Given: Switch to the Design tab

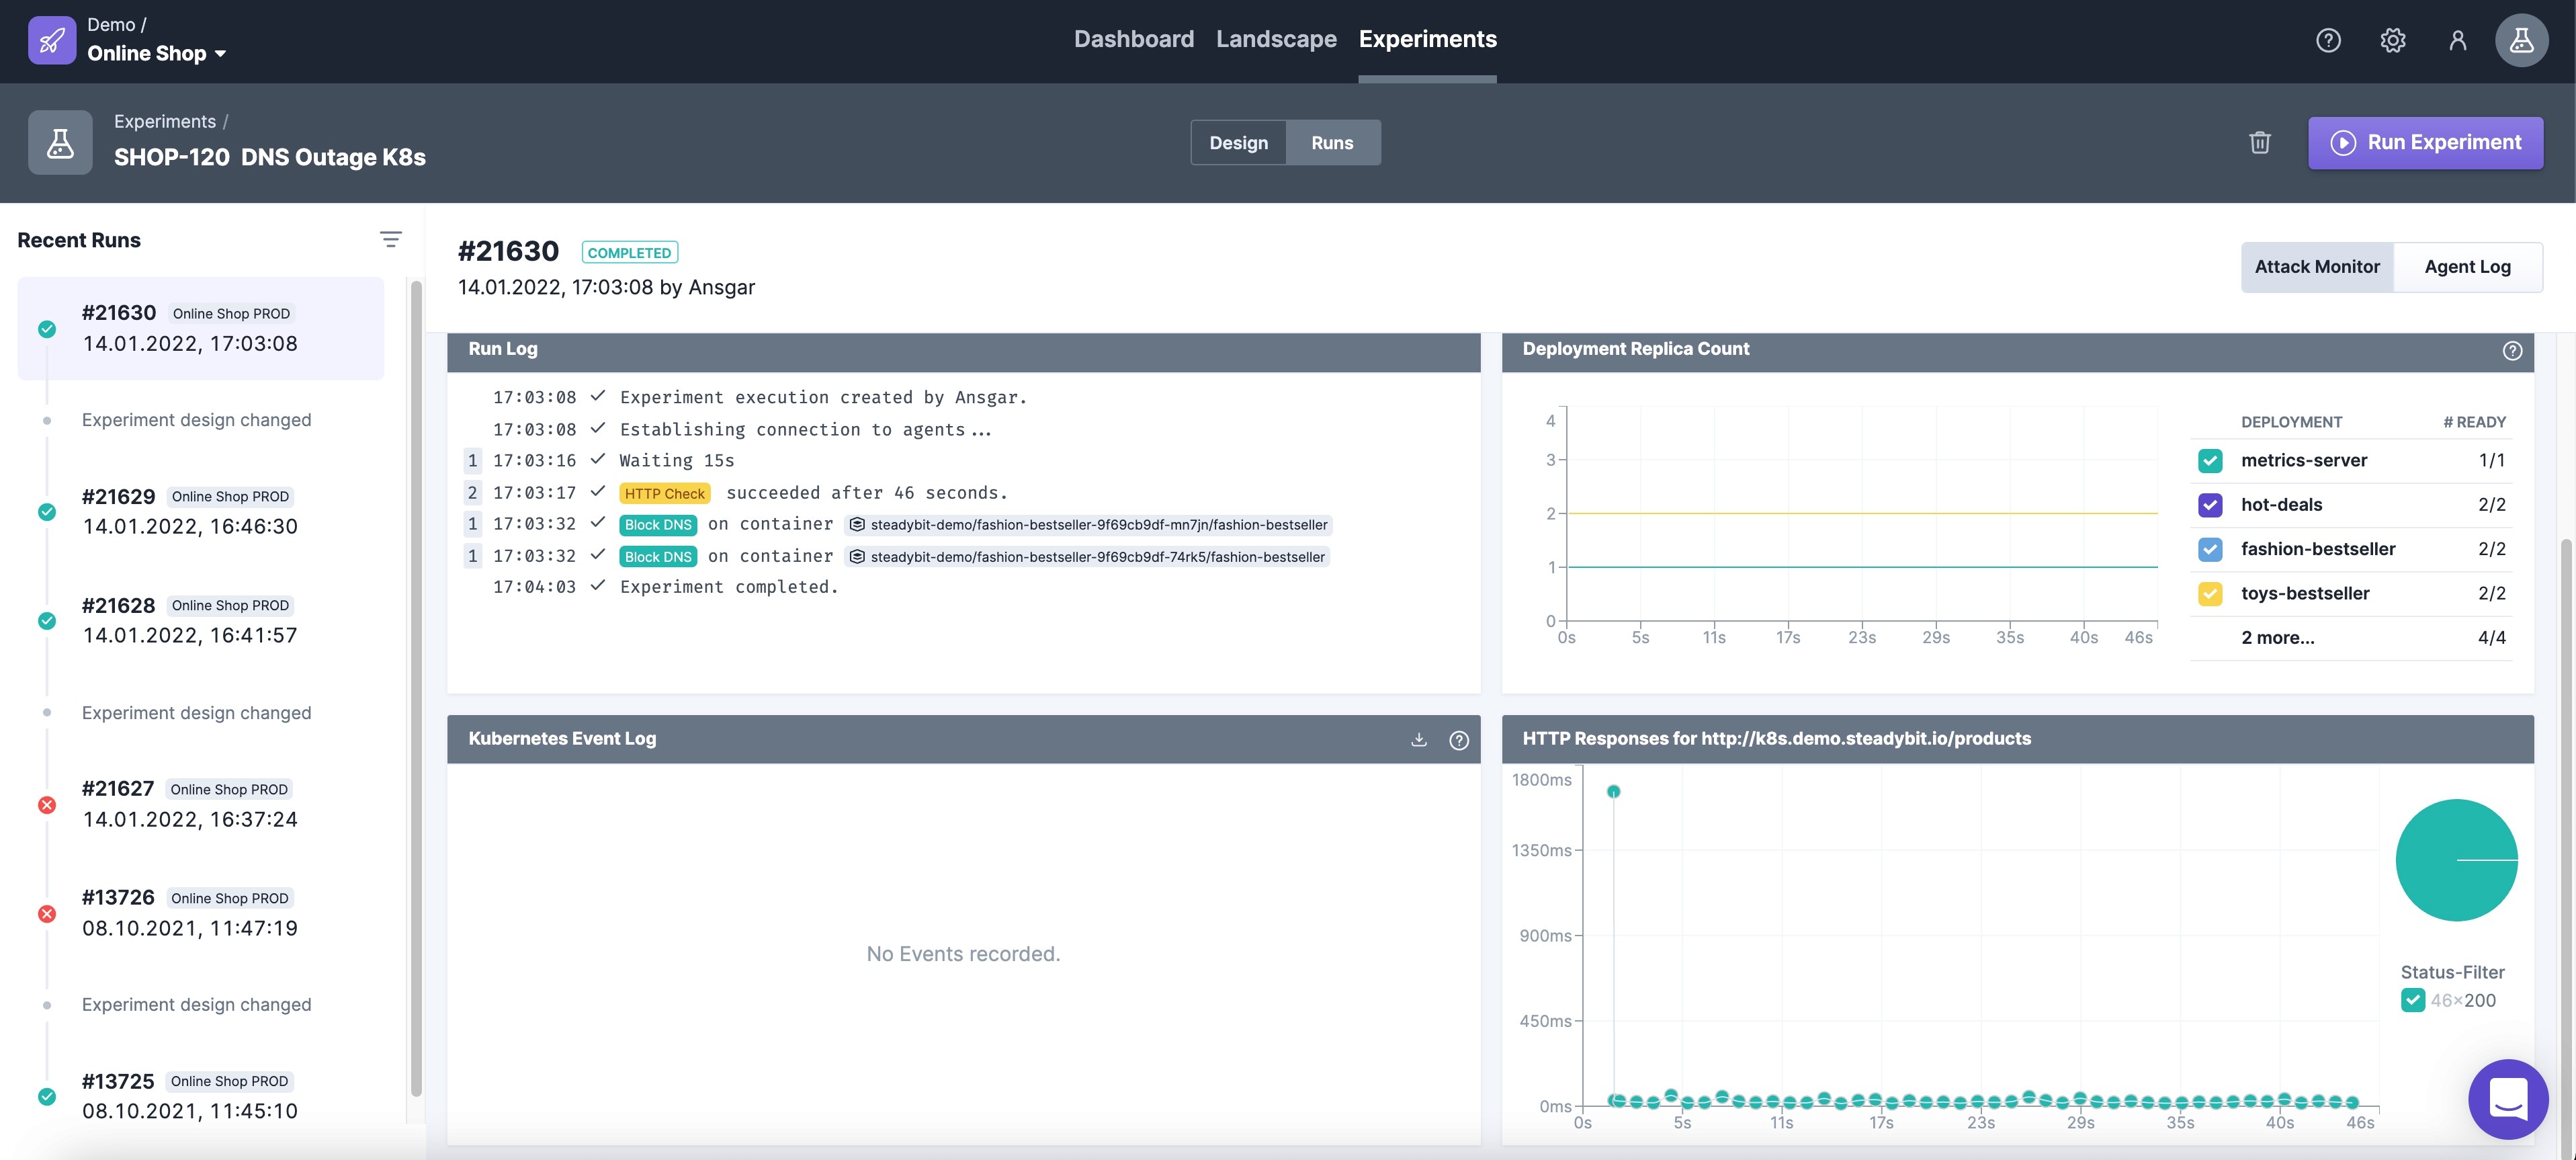Looking at the screenshot, I should (1238, 143).
